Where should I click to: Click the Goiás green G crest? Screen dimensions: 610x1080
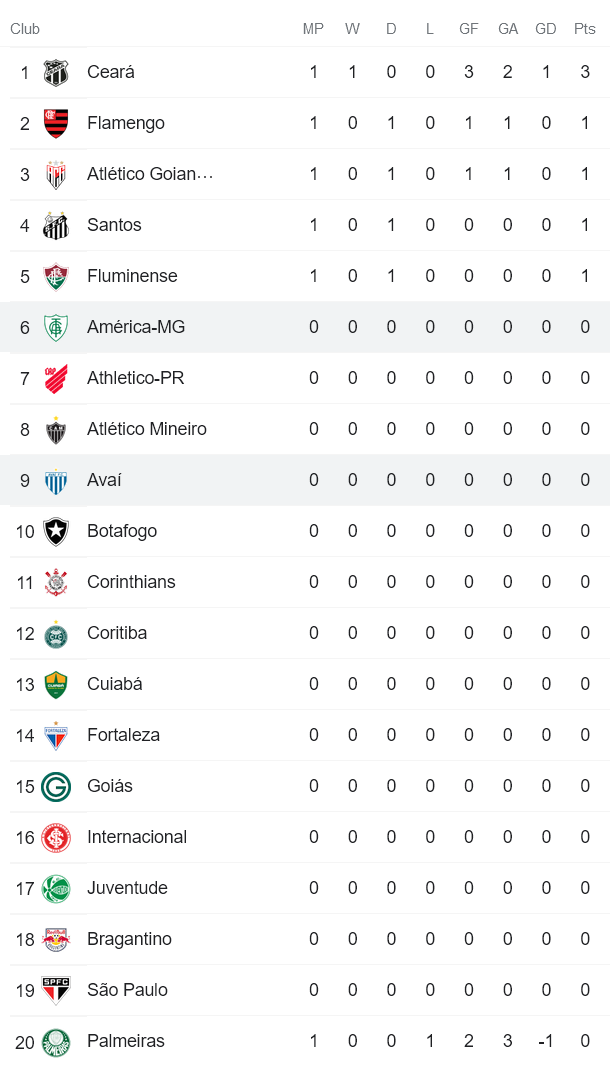(x=56, y=786)
